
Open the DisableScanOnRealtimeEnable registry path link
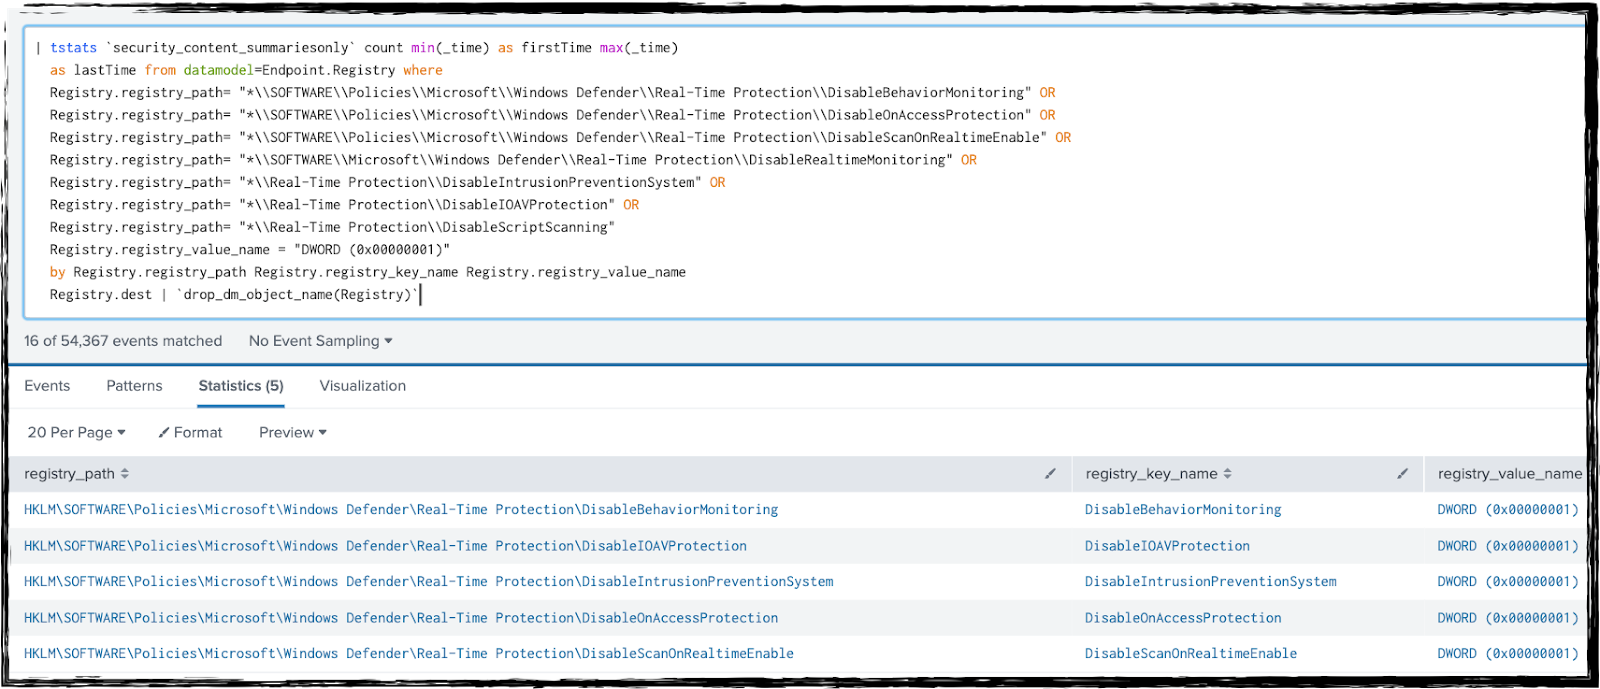pyautogui.click(x=408, y=654)
